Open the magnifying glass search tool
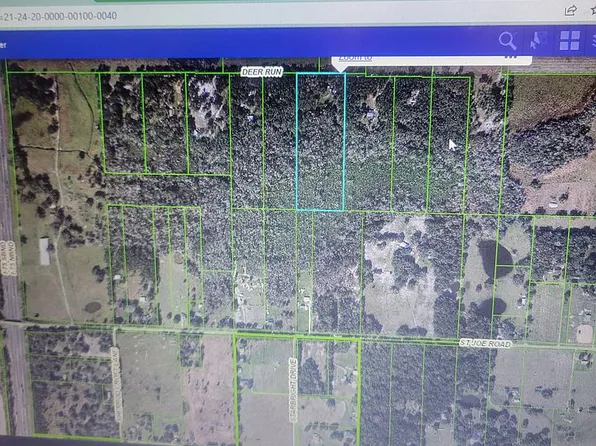Viewport: 596px width, 446px height. coord(507,41)
